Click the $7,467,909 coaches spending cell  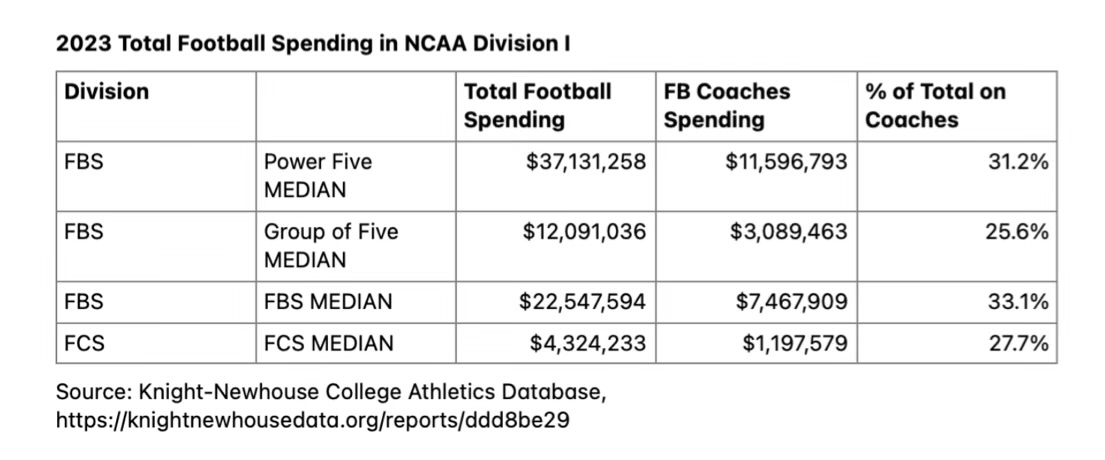[x=790, y=301]
